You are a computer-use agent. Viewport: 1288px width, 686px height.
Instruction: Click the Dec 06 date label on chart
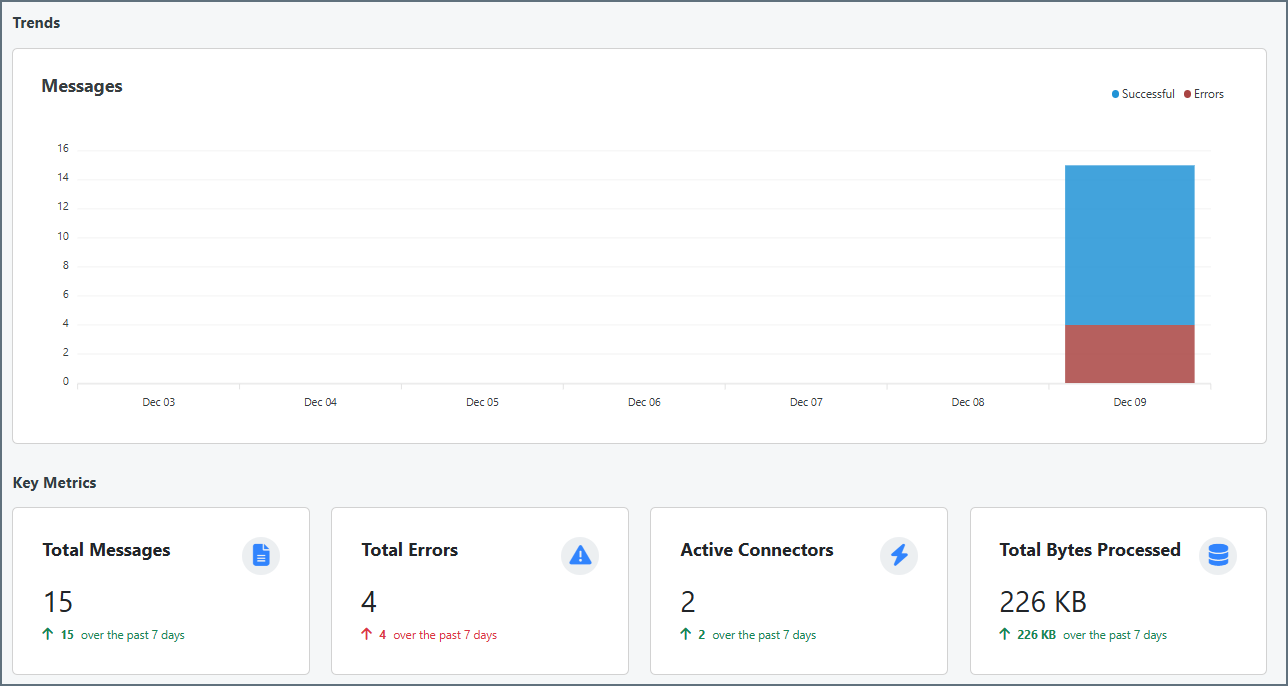click(x=644, y=402)
